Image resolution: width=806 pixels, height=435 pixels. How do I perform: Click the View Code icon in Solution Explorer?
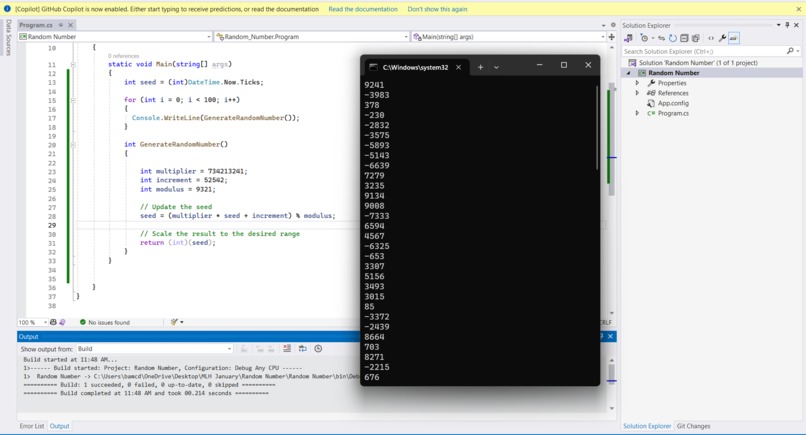click(711, 38)
